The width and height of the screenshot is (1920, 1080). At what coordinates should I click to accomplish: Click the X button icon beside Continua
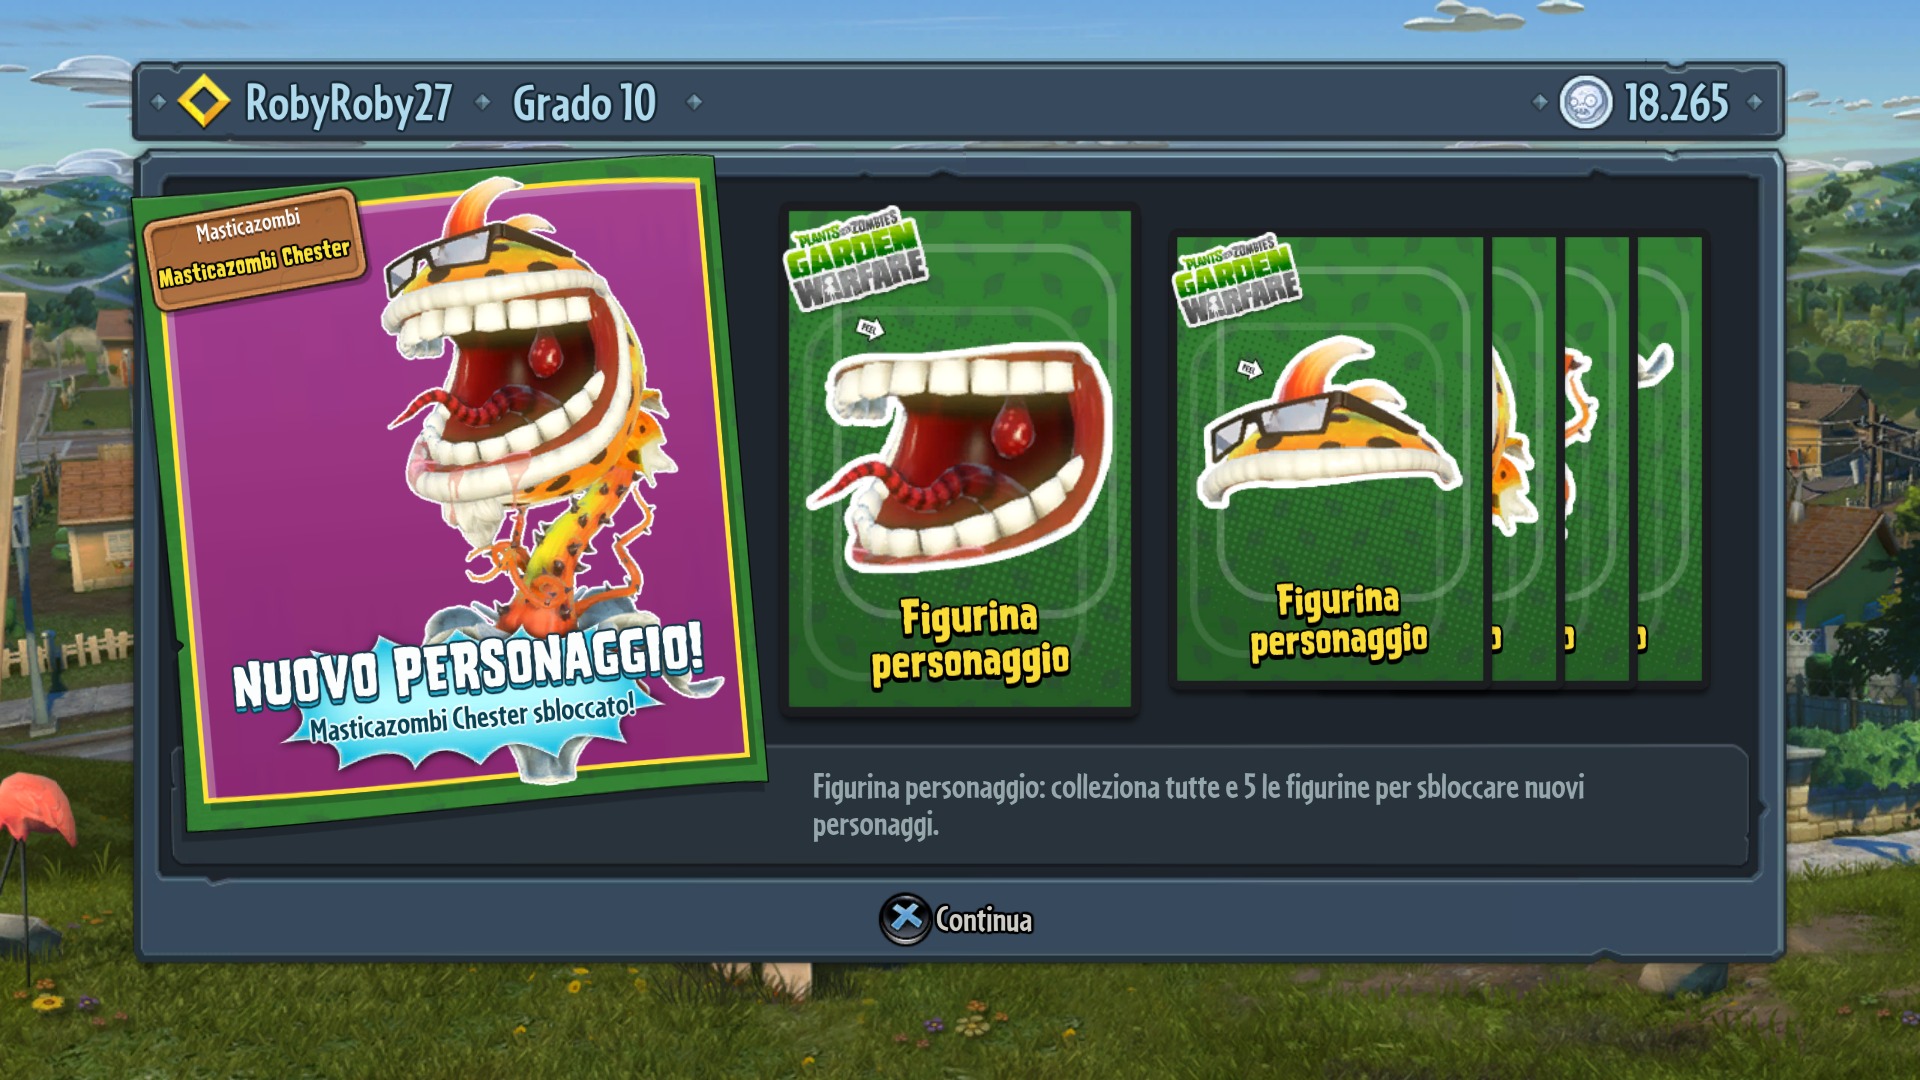point(905,918)
